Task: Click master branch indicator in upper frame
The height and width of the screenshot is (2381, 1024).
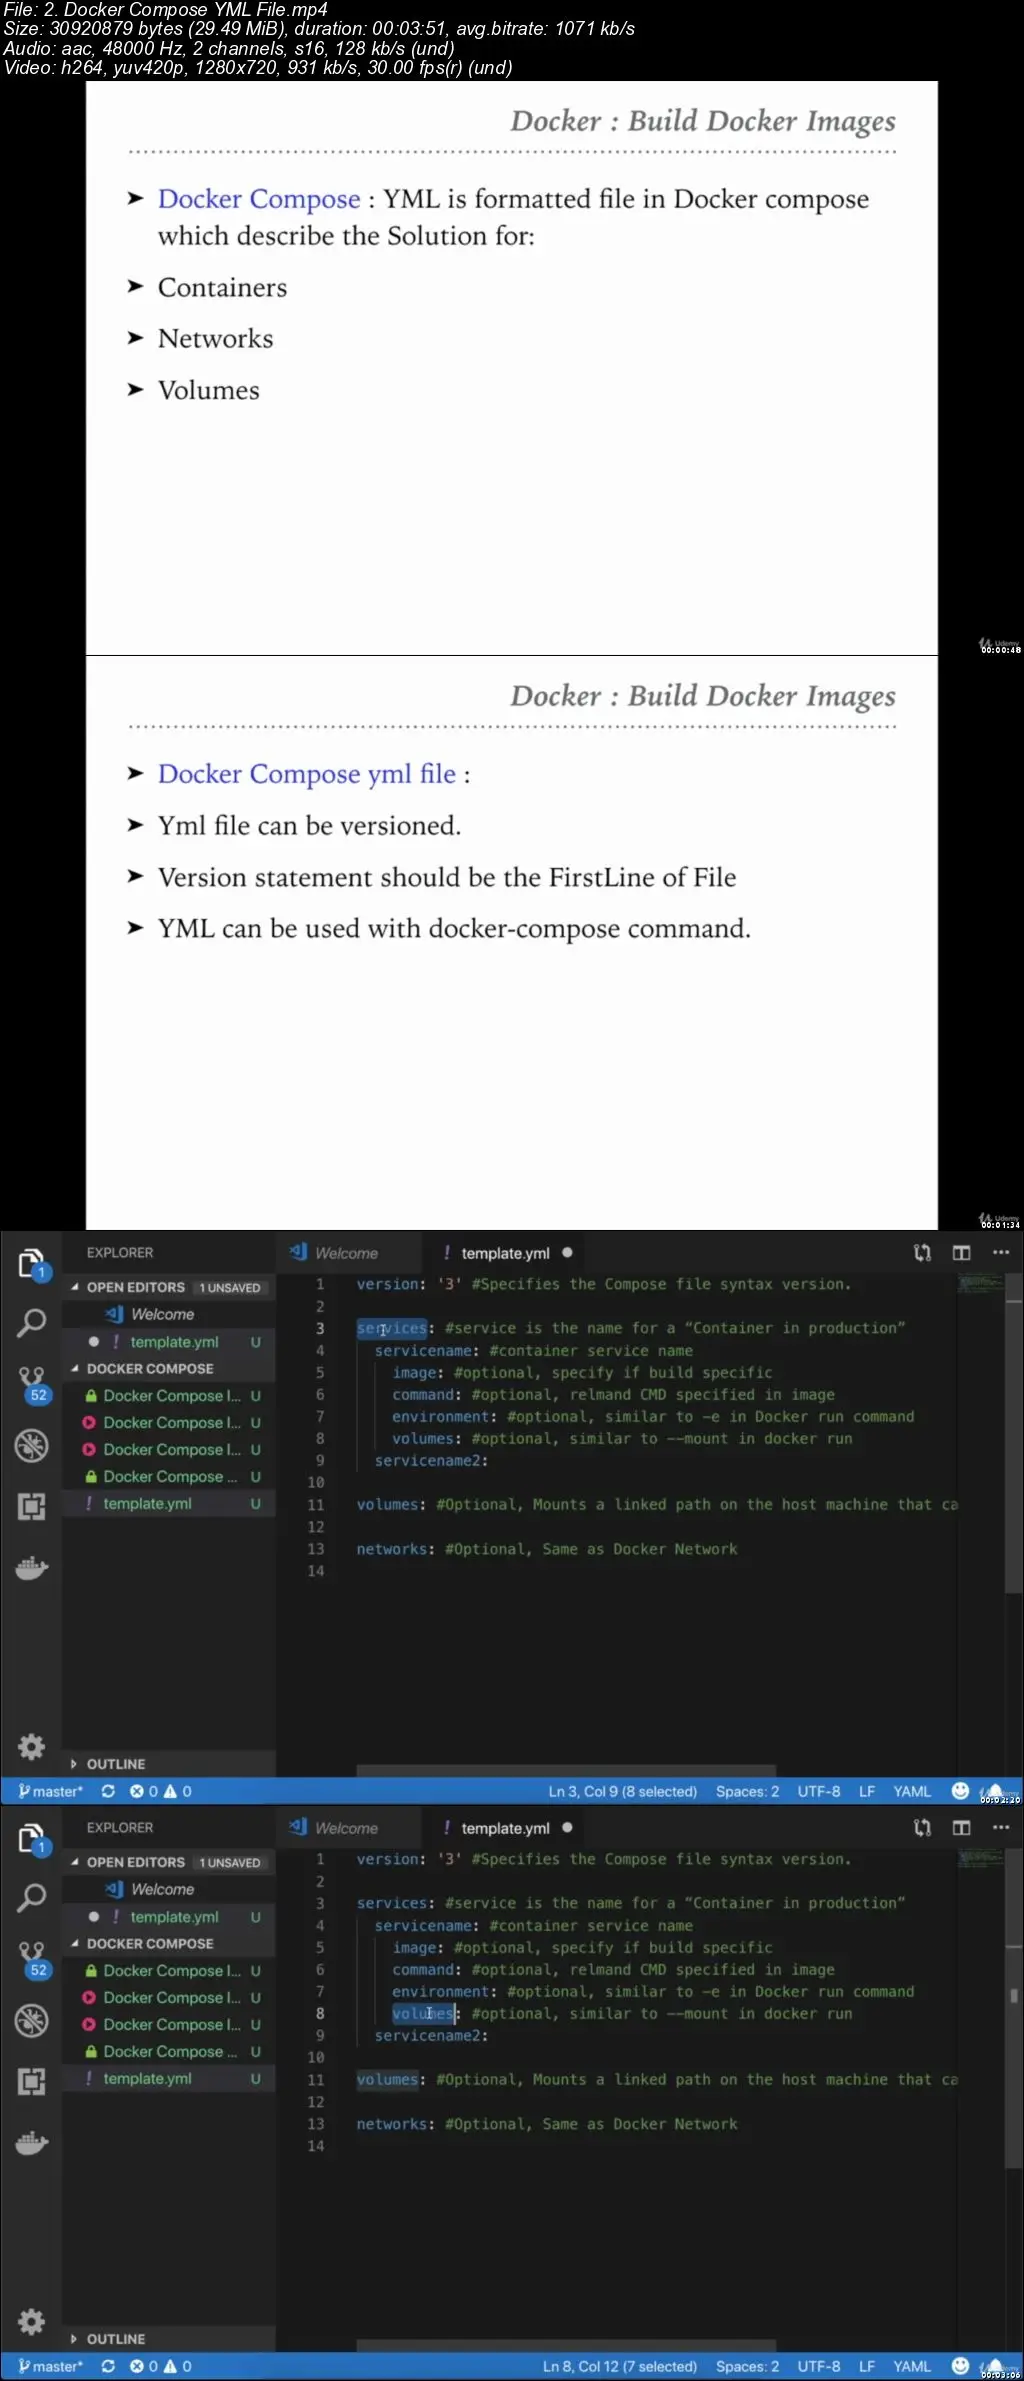Action: click(x=50, y=1791)
